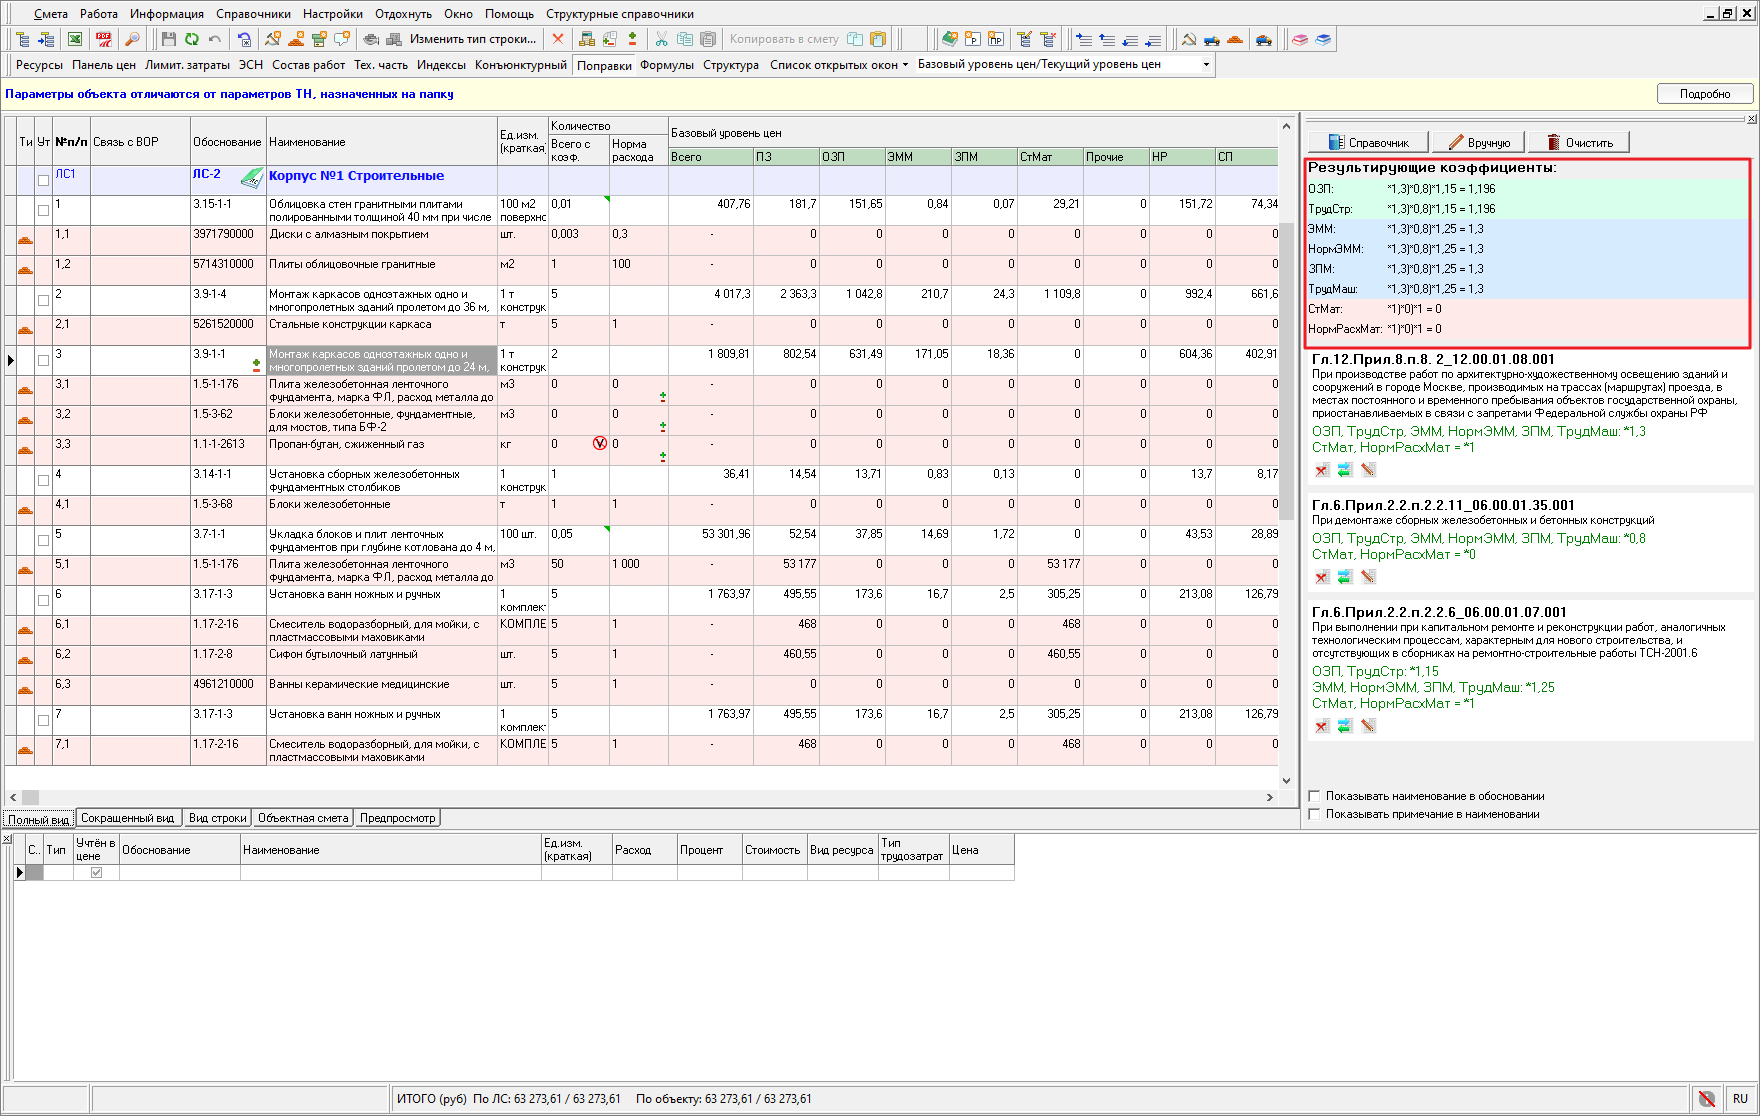1760x1116 pixels.
Task: Click the pink stacked books icon
Action: pyautogui.click(x=1300, y=39)
